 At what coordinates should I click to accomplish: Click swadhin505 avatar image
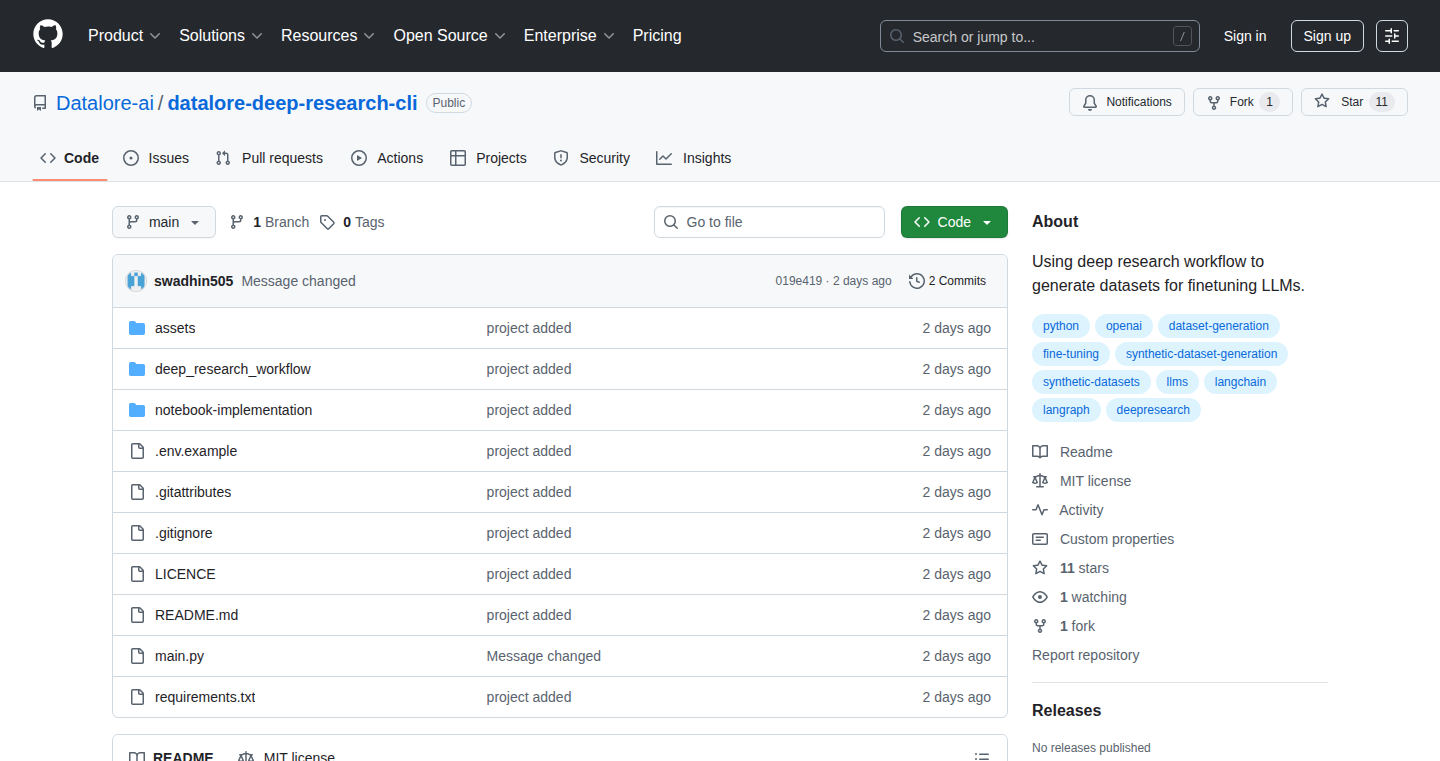(x=136, y=281)
